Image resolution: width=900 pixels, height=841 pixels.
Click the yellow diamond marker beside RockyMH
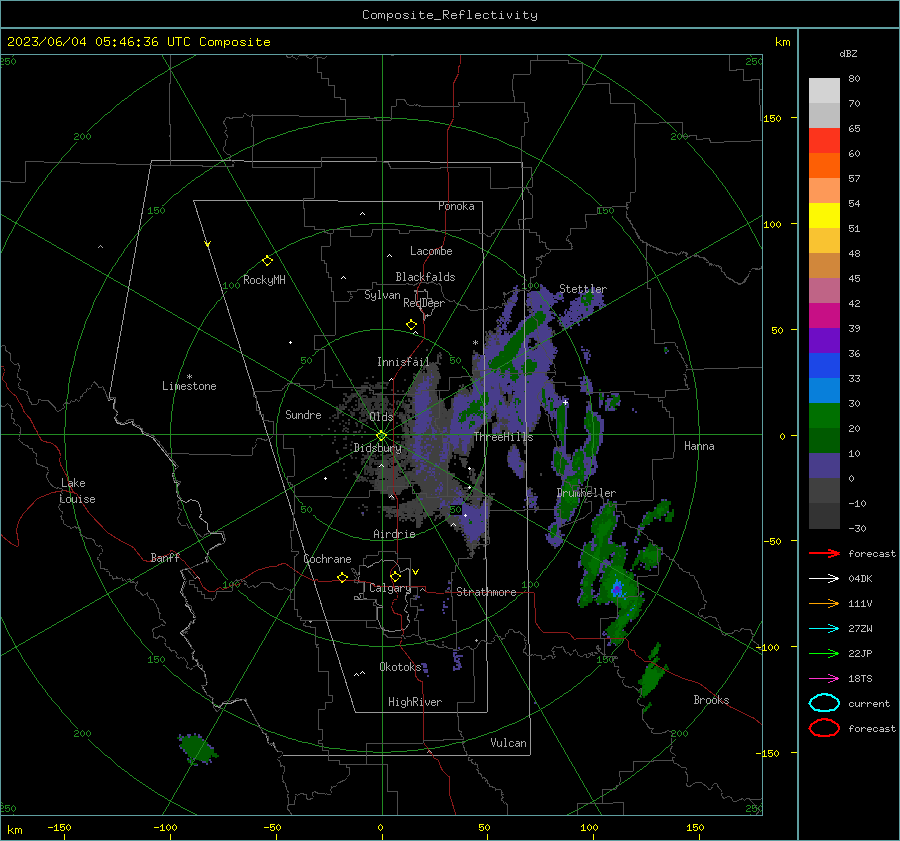click(267, 261)
